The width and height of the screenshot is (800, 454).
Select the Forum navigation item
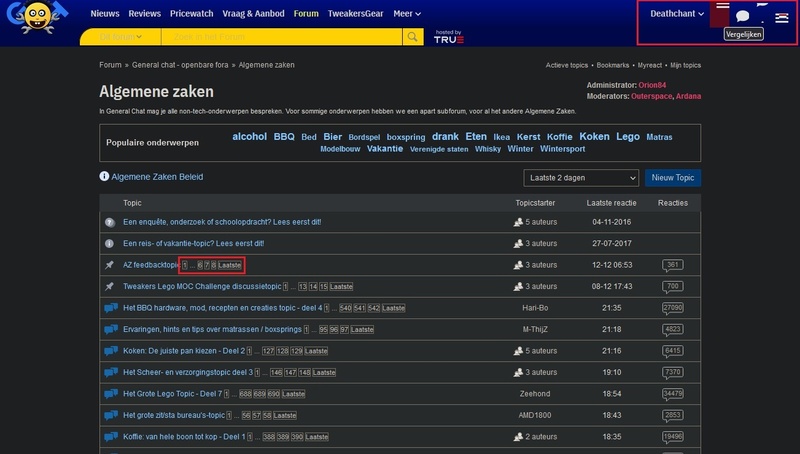(306, 14)
